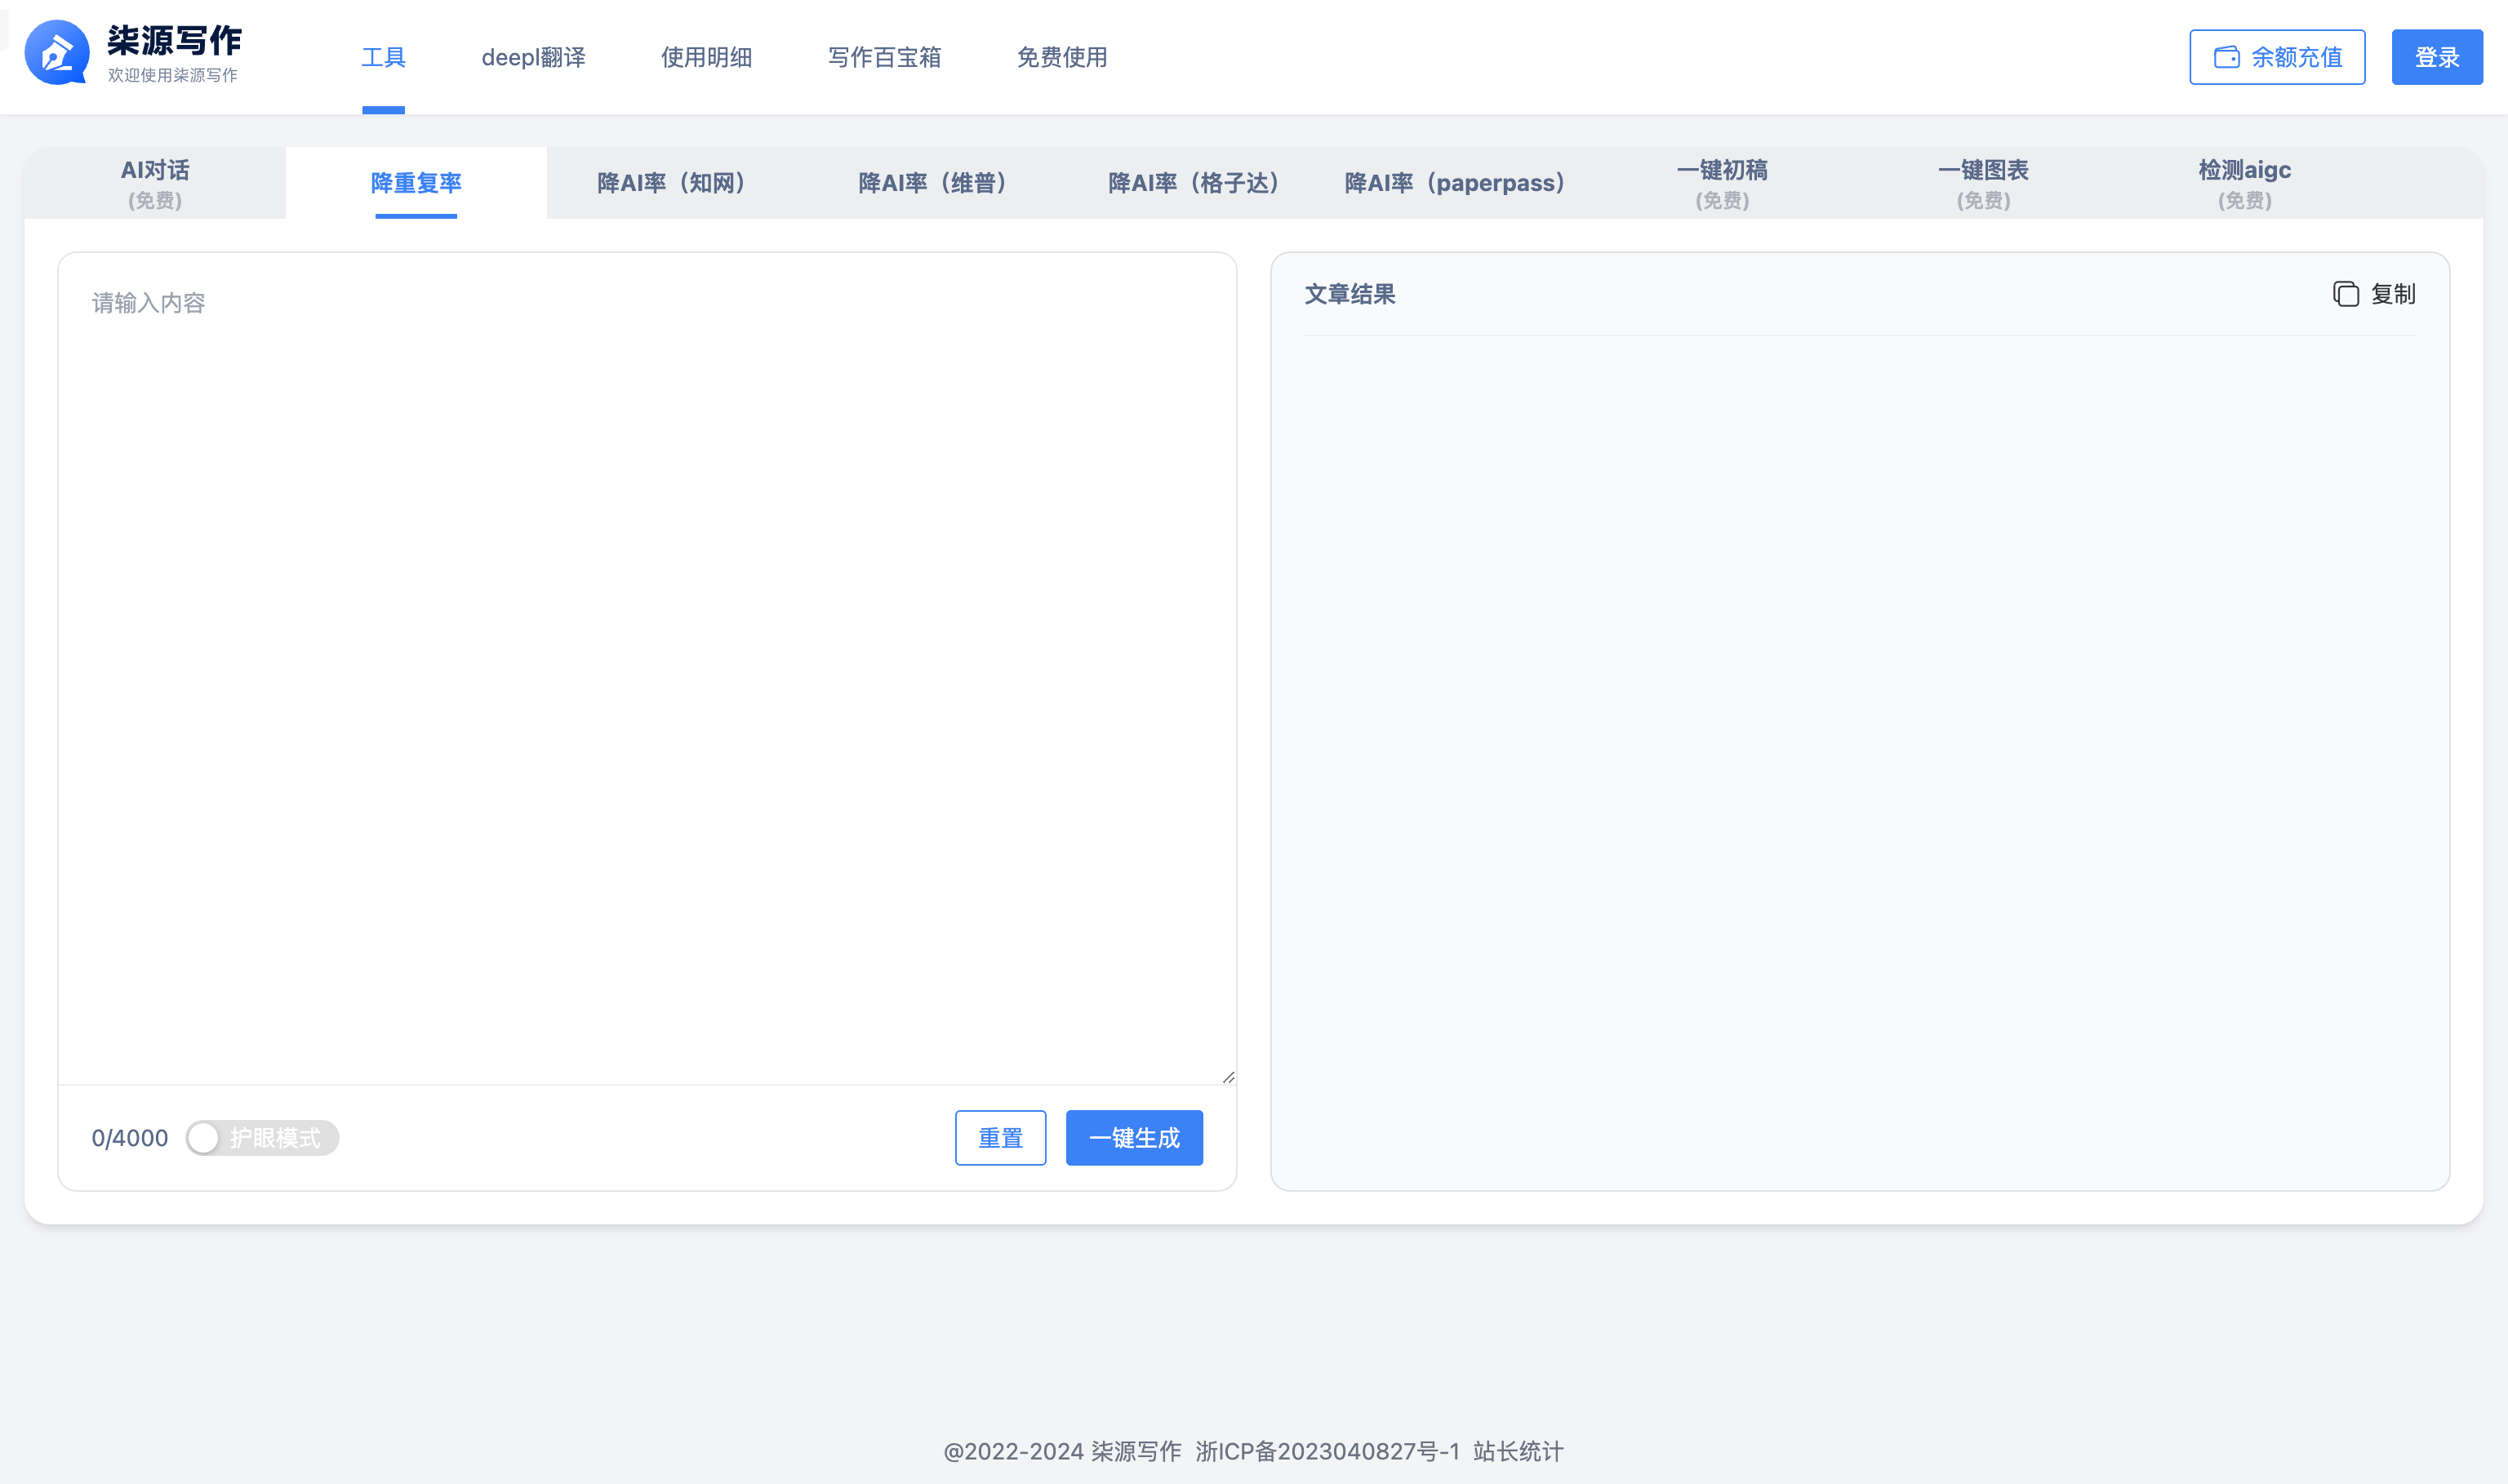Select the 一键图表 (免费) tab
This screenshot has width=2508, height=1484.
[x=1984, y=183]
